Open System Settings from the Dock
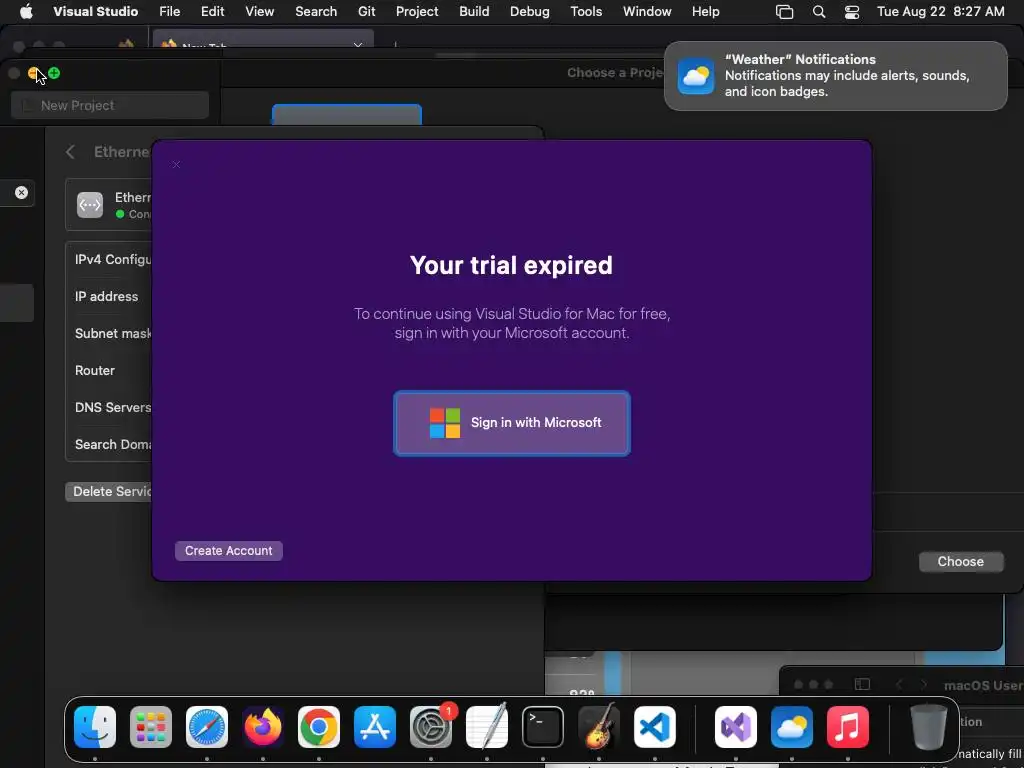Image resolution: width=1024 pixels, height=768 pixels. pos(431,727)
